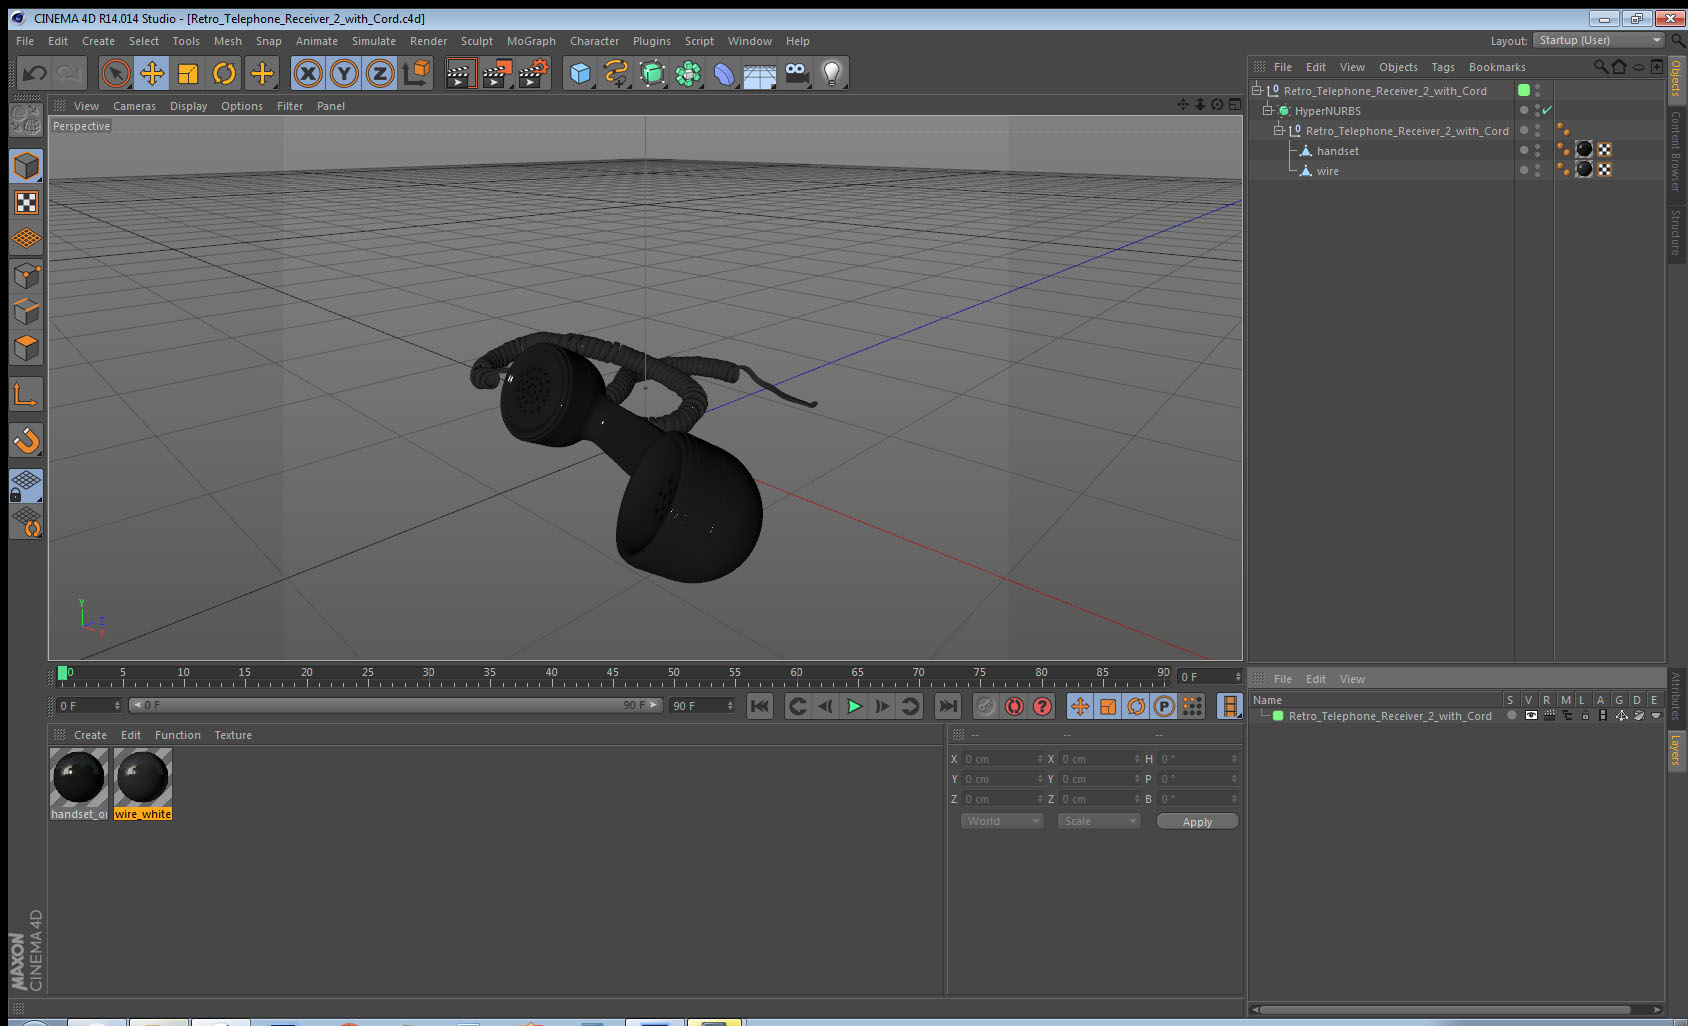Switch to Edges mode
Image resolution: width=1688 pixels, height=1026 pixels.
(x=26, y=311)
